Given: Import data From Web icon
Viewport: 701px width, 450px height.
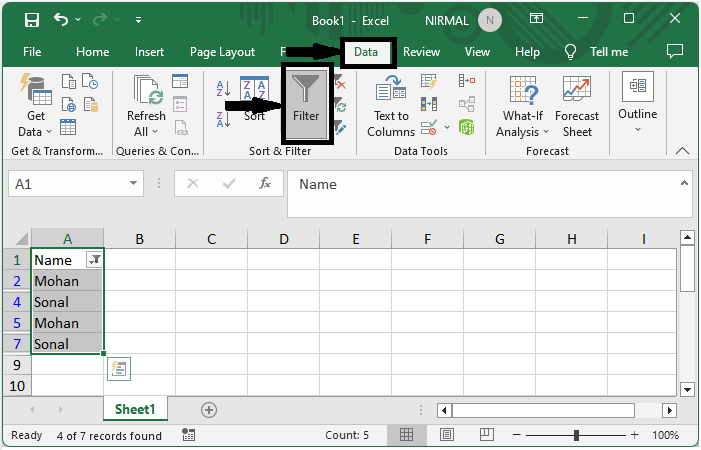Looking at the screenshot, I should coord(68,105).
